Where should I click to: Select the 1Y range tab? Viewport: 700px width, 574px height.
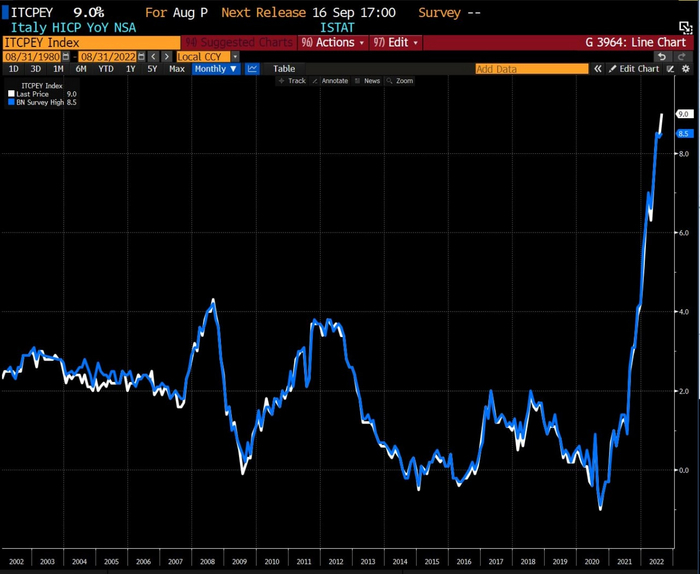pos(130,69)
